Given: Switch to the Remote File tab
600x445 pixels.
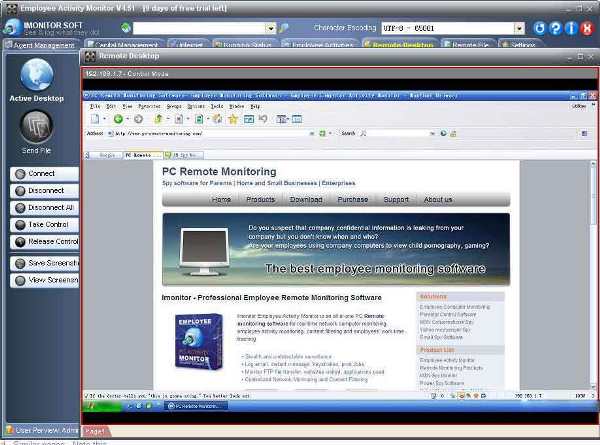Looking at the screenshot, I should pos(467,44).
